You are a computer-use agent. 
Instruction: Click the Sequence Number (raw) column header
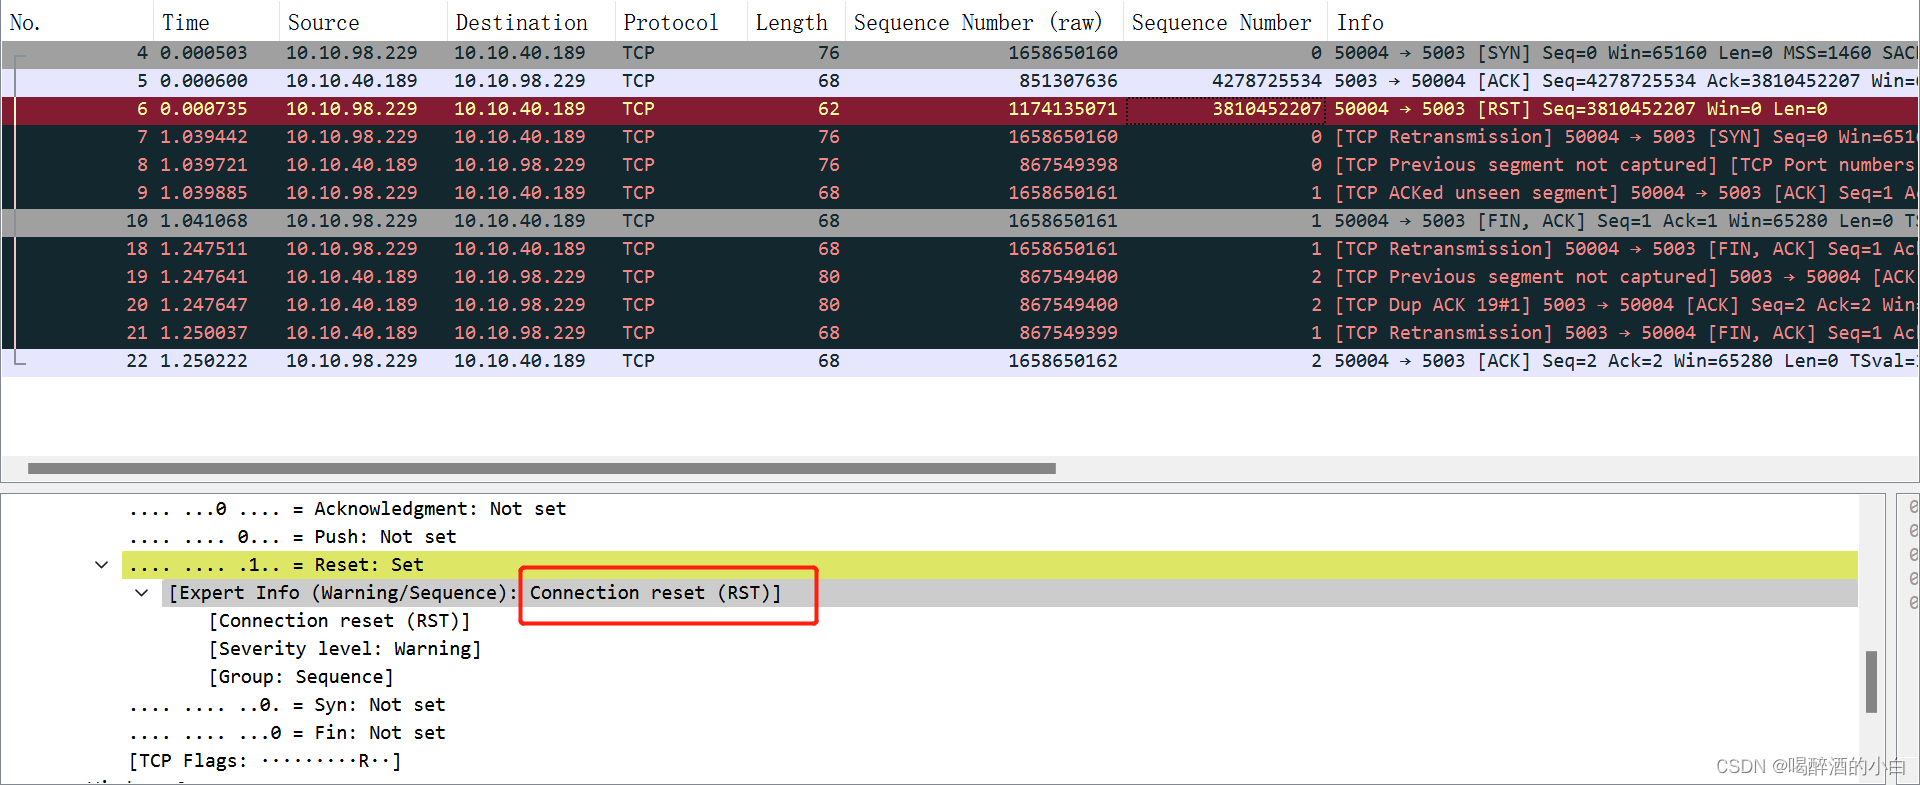984,22
